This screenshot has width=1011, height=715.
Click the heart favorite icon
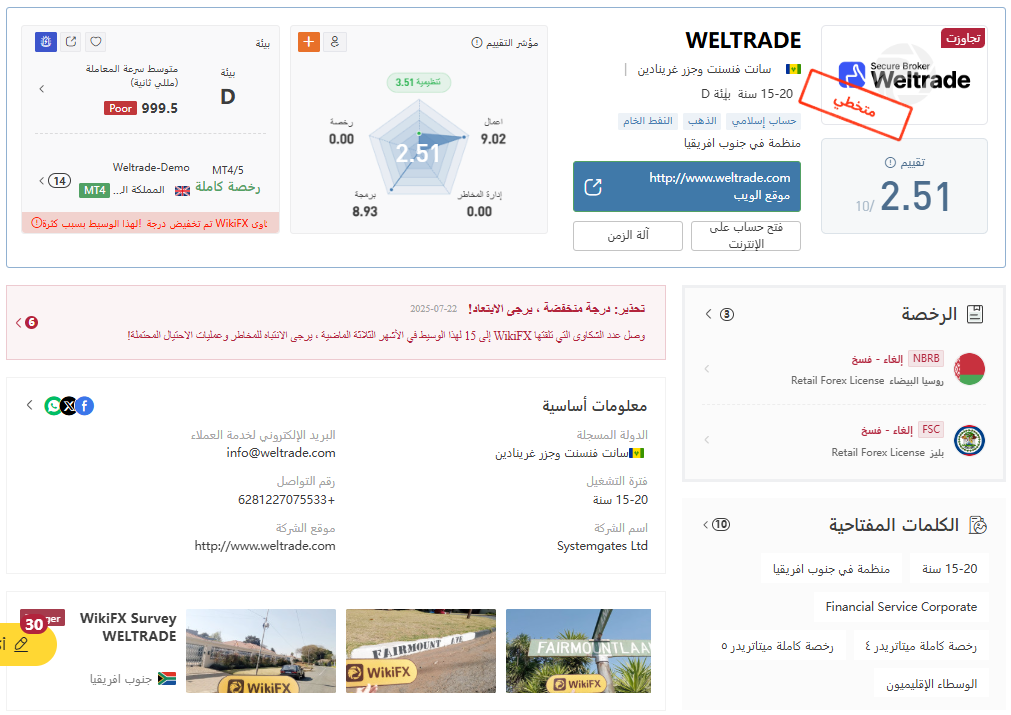tap(96, 42)
